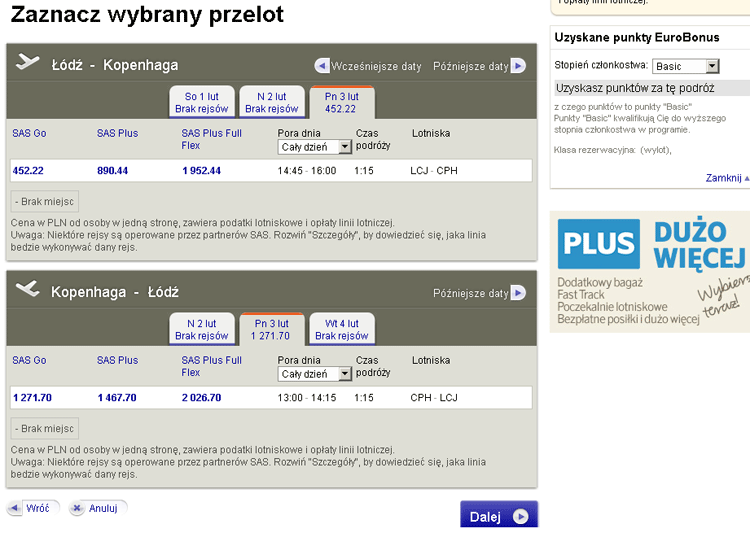This screenshot has width=750, height=533.
Task: Click outbound flight time 14:45 - 16:00
Action: tap(307, 171)
